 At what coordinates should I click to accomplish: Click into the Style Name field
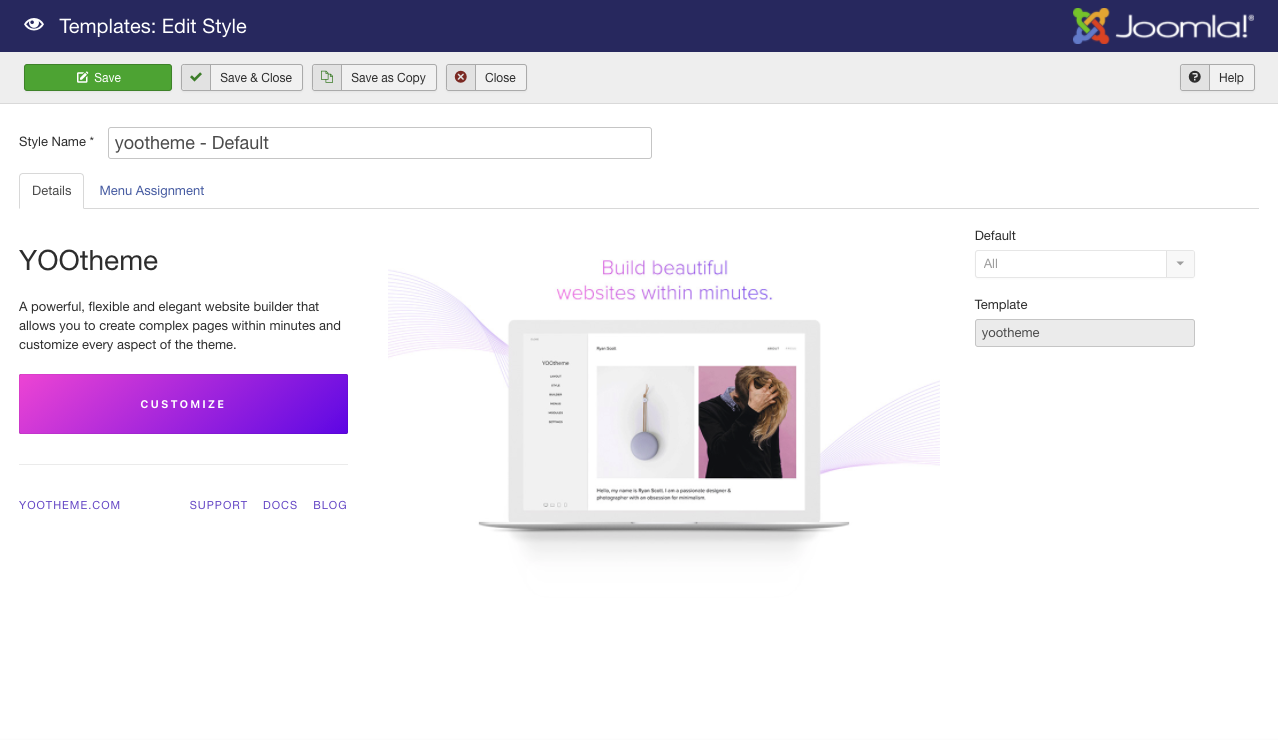tap(379, 143)
